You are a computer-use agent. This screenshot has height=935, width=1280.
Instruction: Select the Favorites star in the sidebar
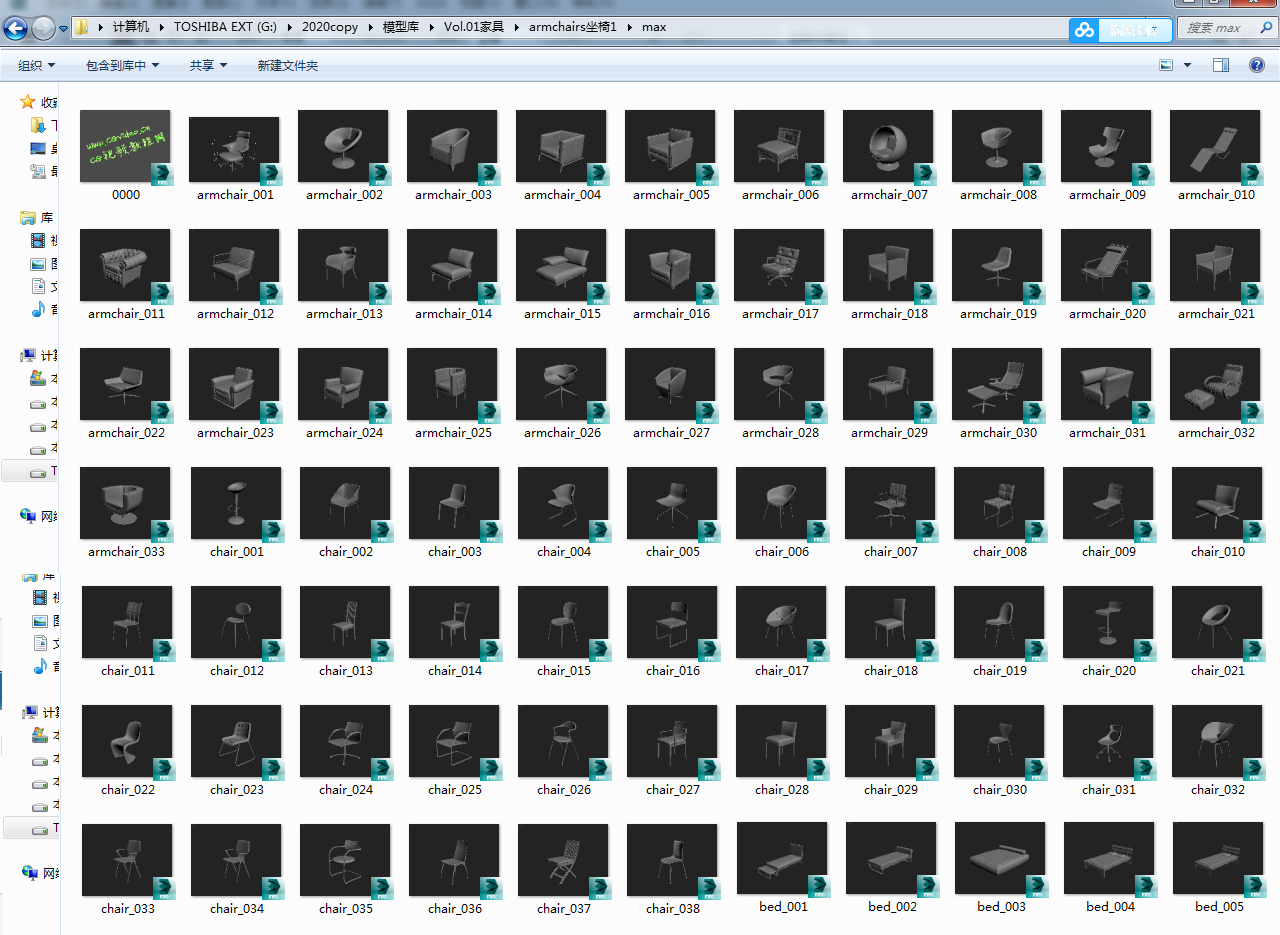tap(27, 102)
